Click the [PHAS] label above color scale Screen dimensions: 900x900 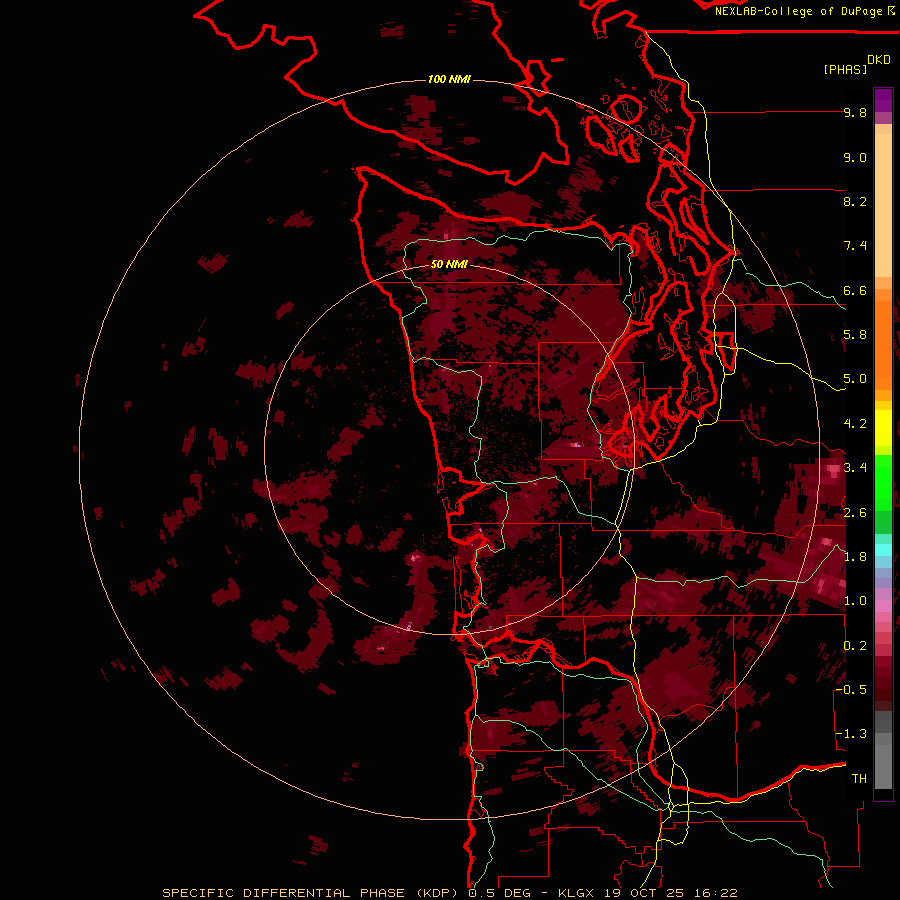tap(845, 69)
